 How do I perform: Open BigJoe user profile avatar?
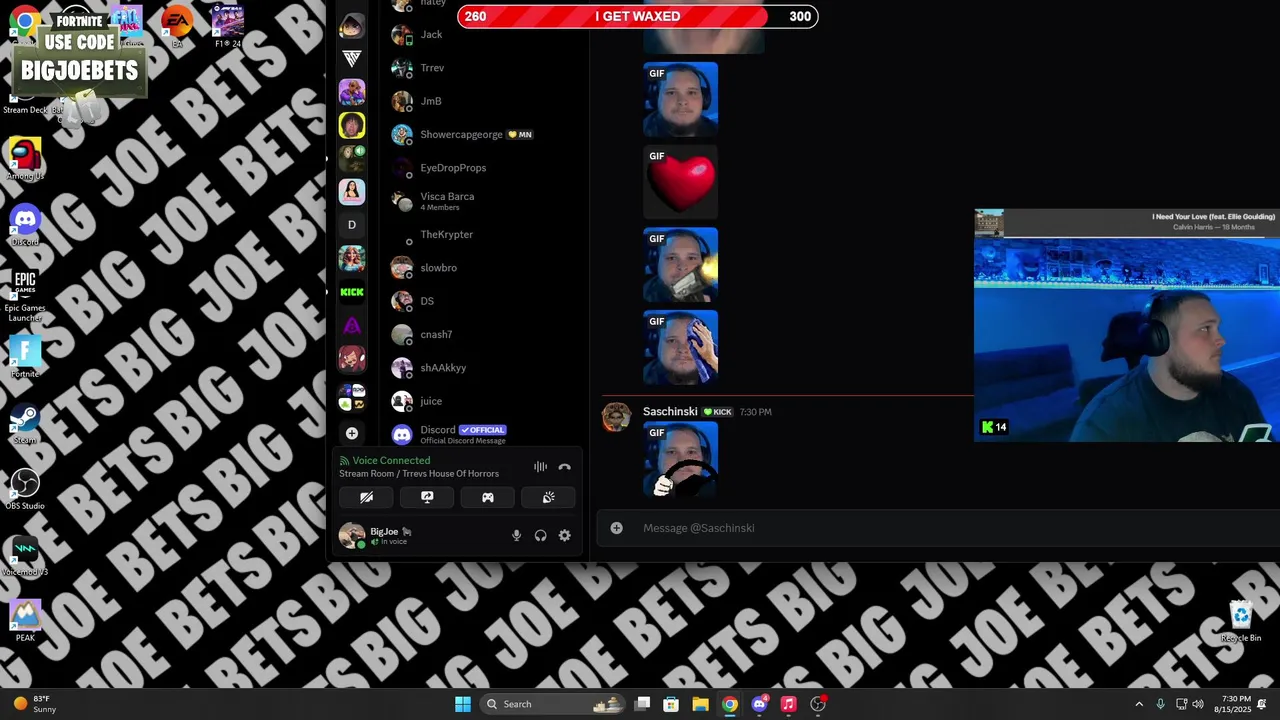click(351, 535)
